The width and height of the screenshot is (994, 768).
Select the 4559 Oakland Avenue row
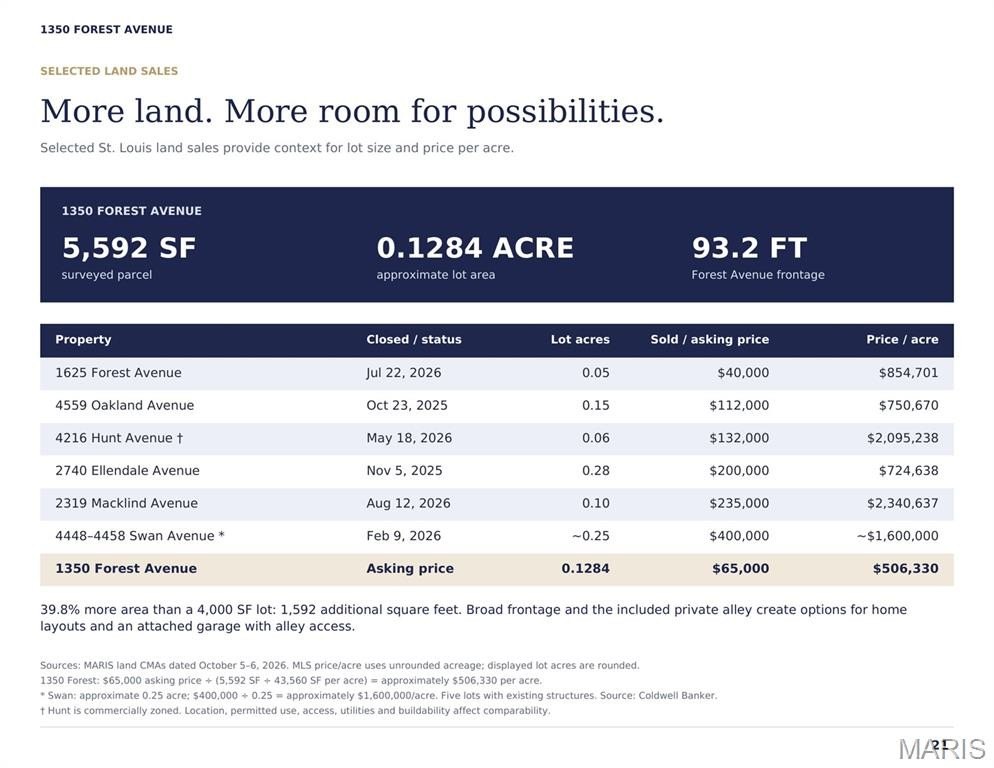click(496, 406)
